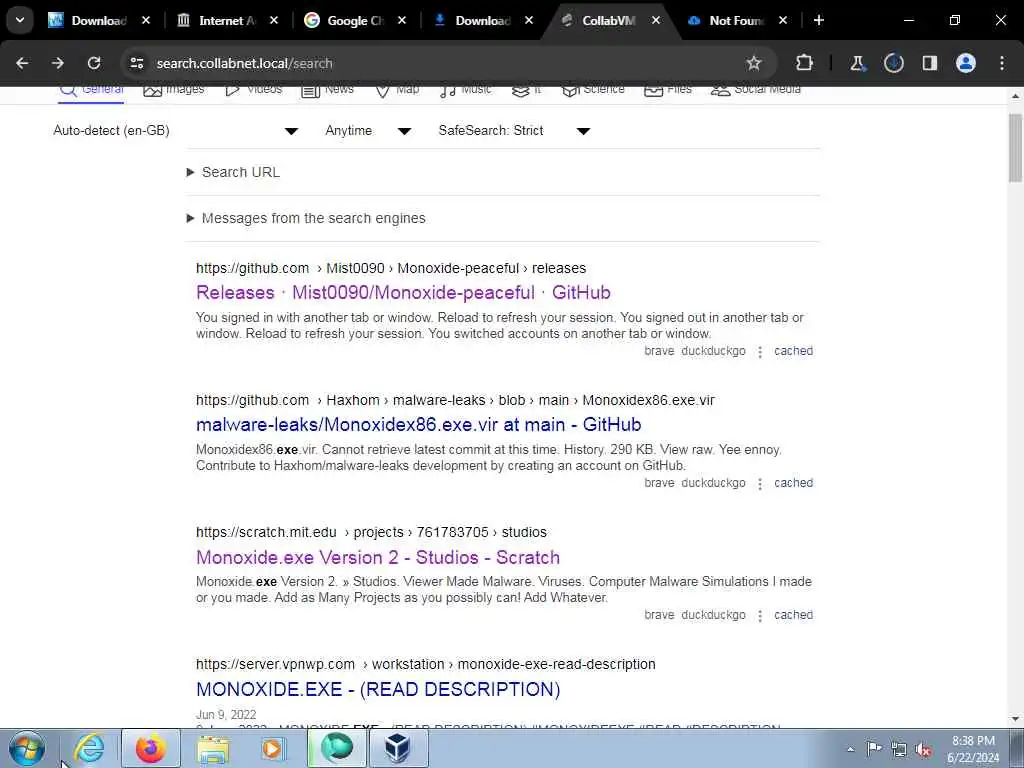
Task: Open site information icon in address bar
Action: [136, 63]
